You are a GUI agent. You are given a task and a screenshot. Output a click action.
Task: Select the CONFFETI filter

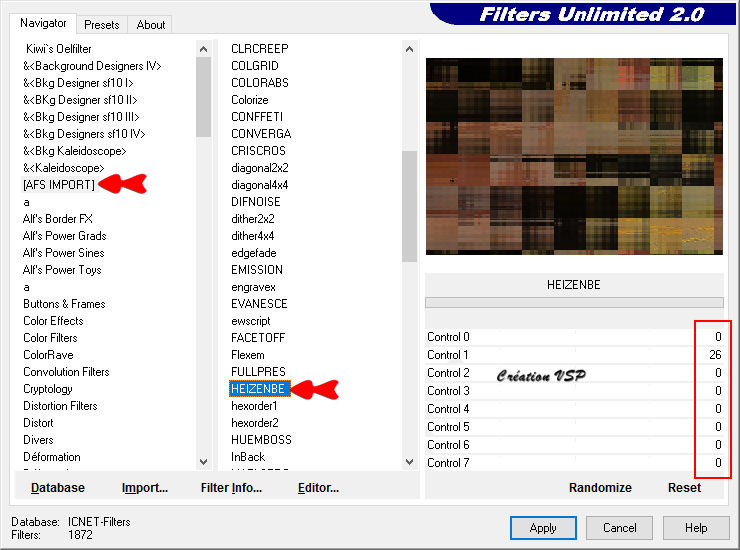pos(257,117)
